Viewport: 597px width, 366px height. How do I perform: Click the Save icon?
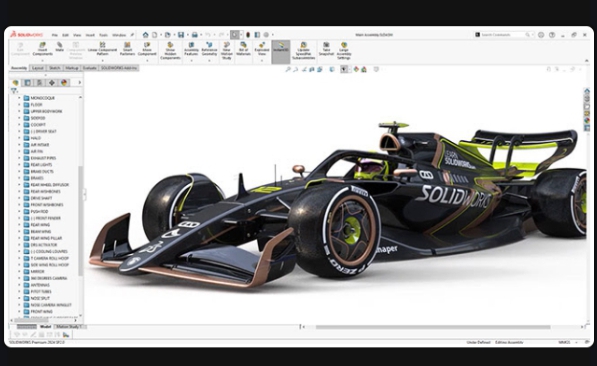coord(181,35)
